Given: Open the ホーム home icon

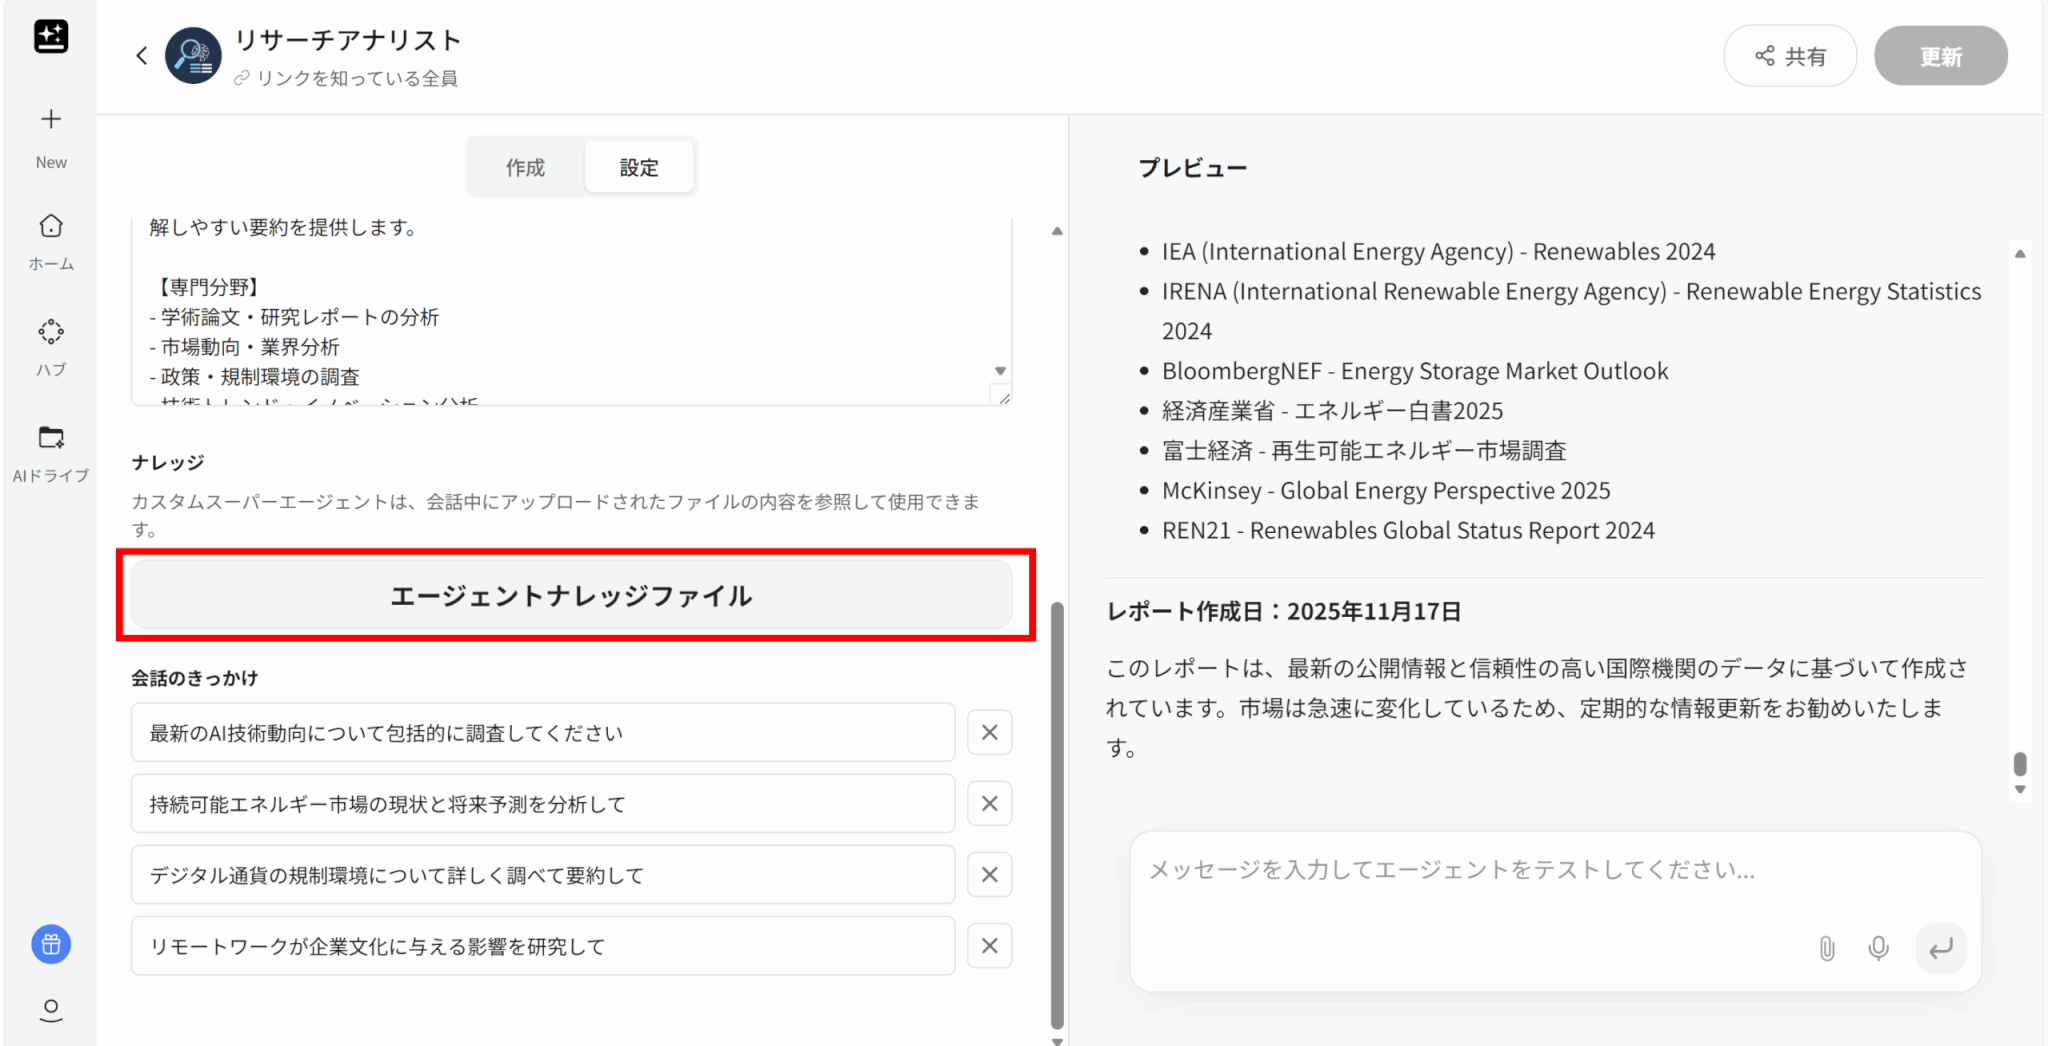Looking at the screenshot, I should 51,227.
